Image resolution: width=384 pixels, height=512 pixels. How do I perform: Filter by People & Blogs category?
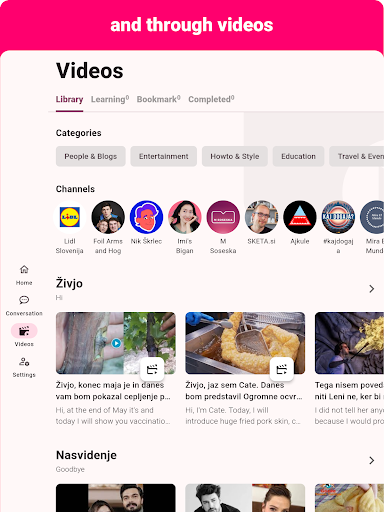click(91, 156)
